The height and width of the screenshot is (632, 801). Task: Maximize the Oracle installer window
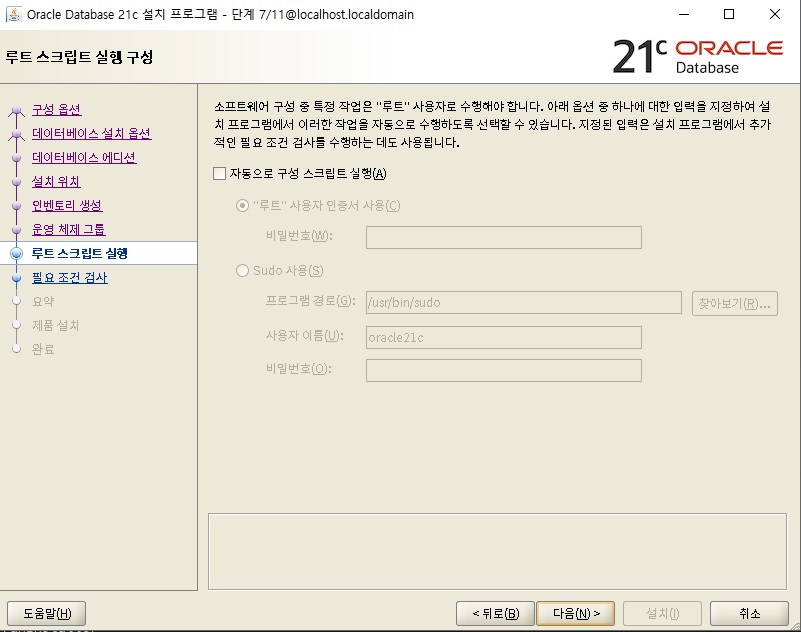[729, 14]
